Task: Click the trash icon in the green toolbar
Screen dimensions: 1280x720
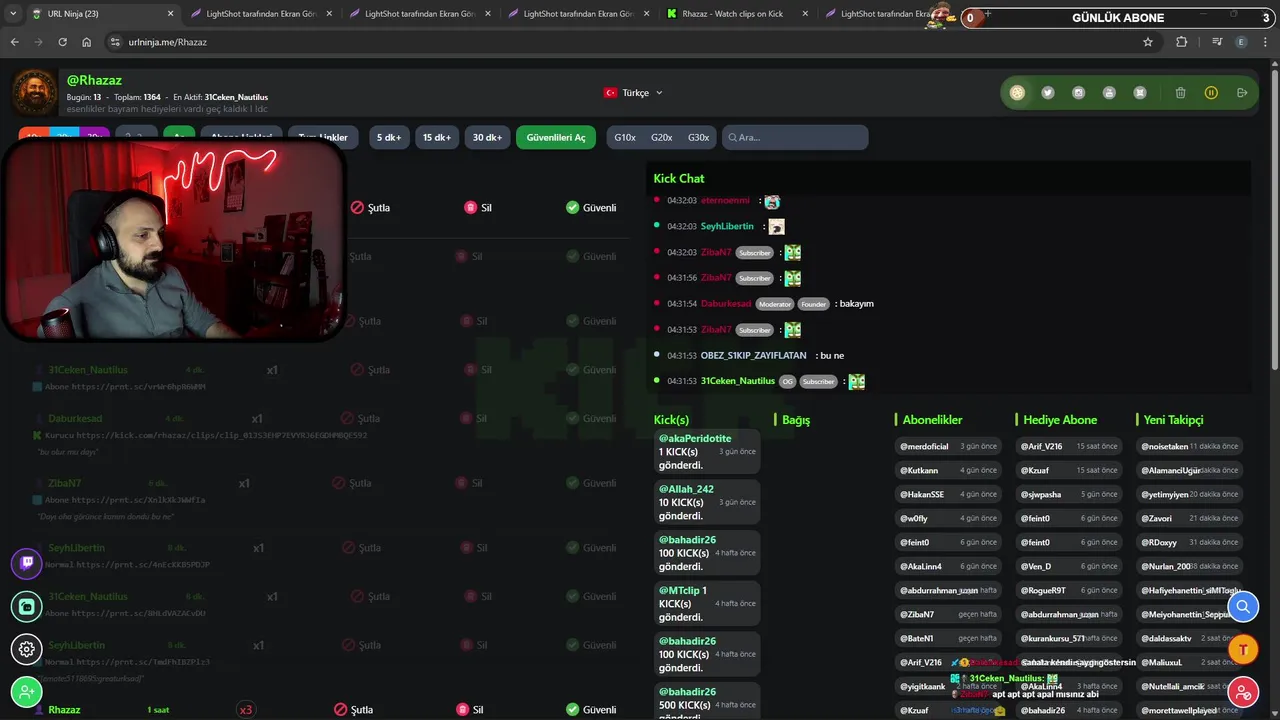Action: coord(1180,93)
